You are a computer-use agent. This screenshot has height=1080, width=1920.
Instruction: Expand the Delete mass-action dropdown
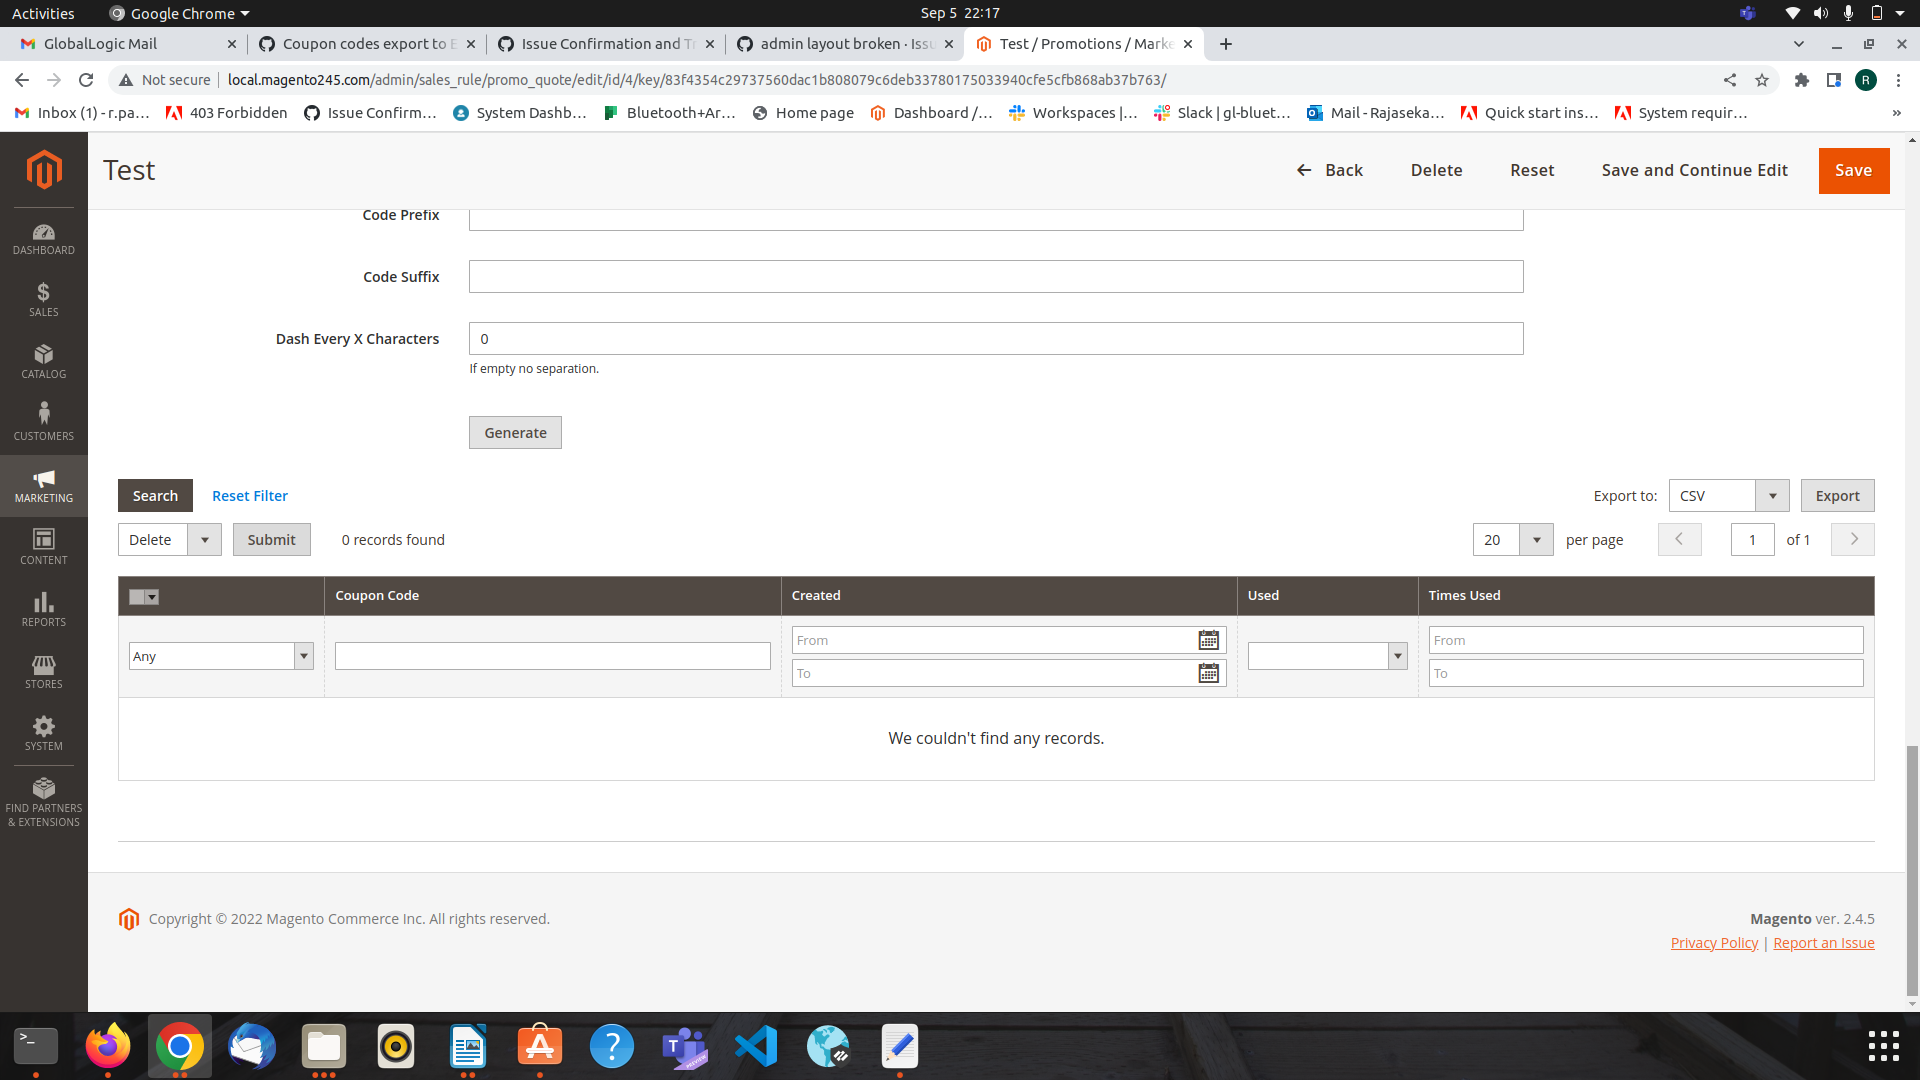coord(204,539)
